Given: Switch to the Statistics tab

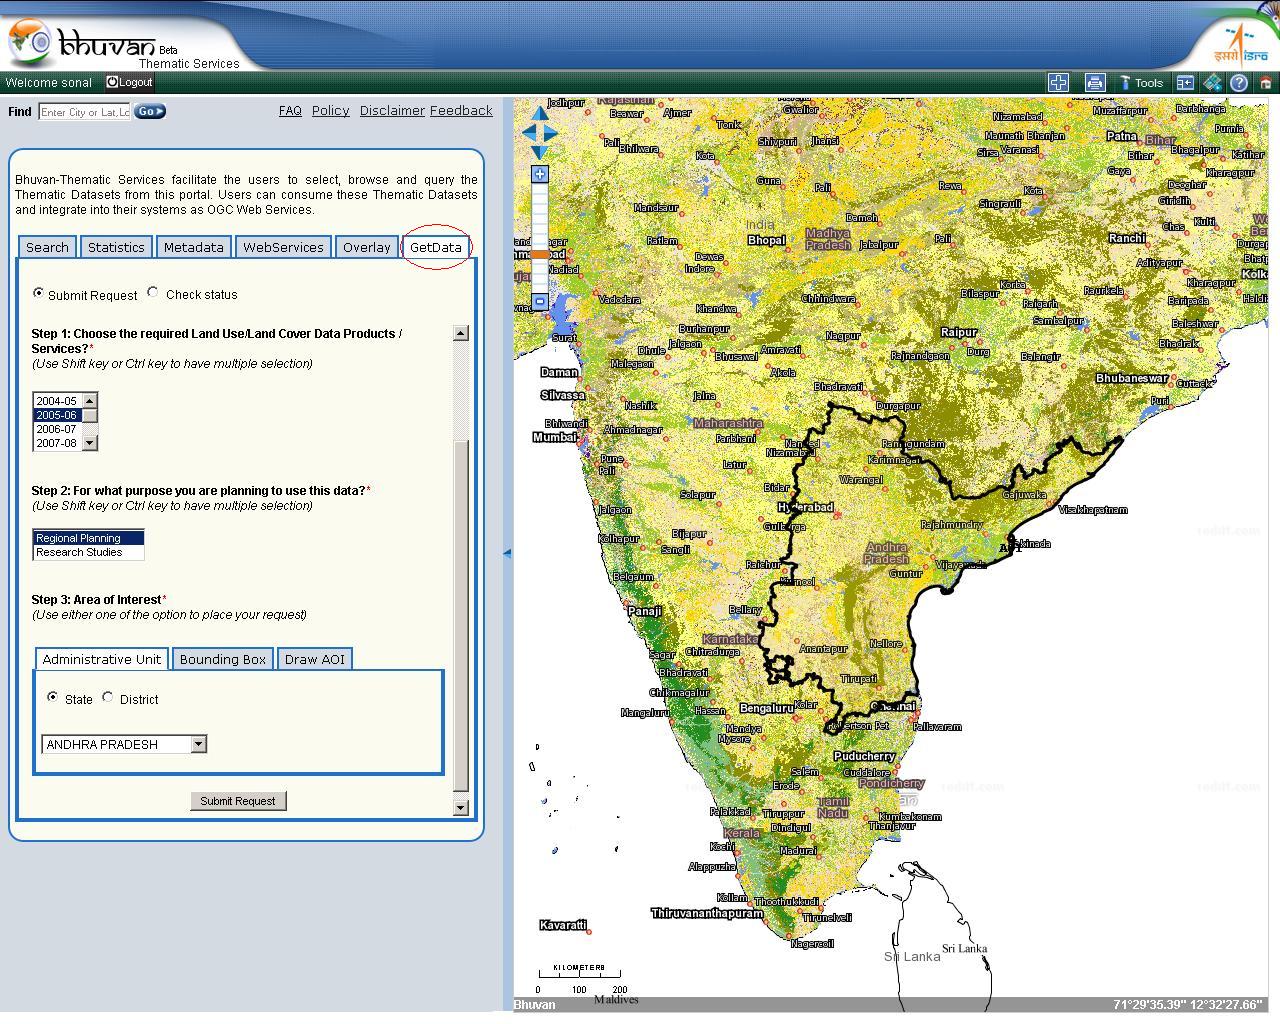Looking at the screenshot, I should point(116,247).
